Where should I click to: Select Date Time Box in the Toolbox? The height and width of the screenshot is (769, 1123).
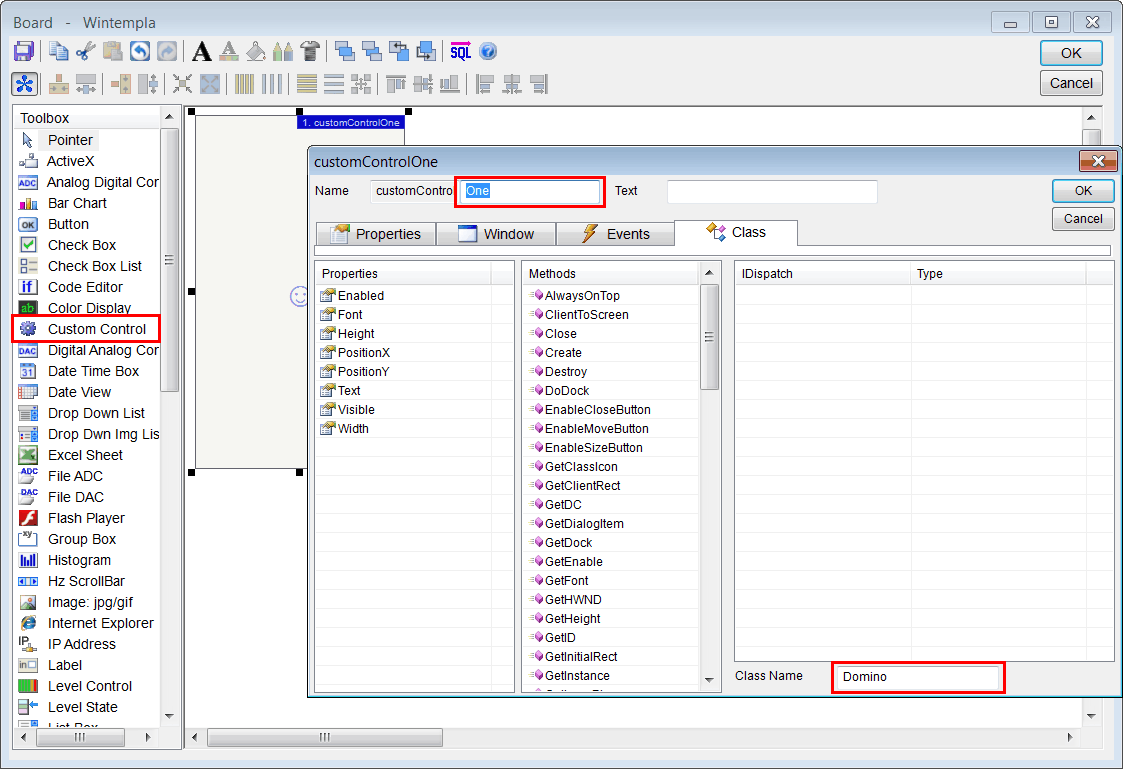93,371
